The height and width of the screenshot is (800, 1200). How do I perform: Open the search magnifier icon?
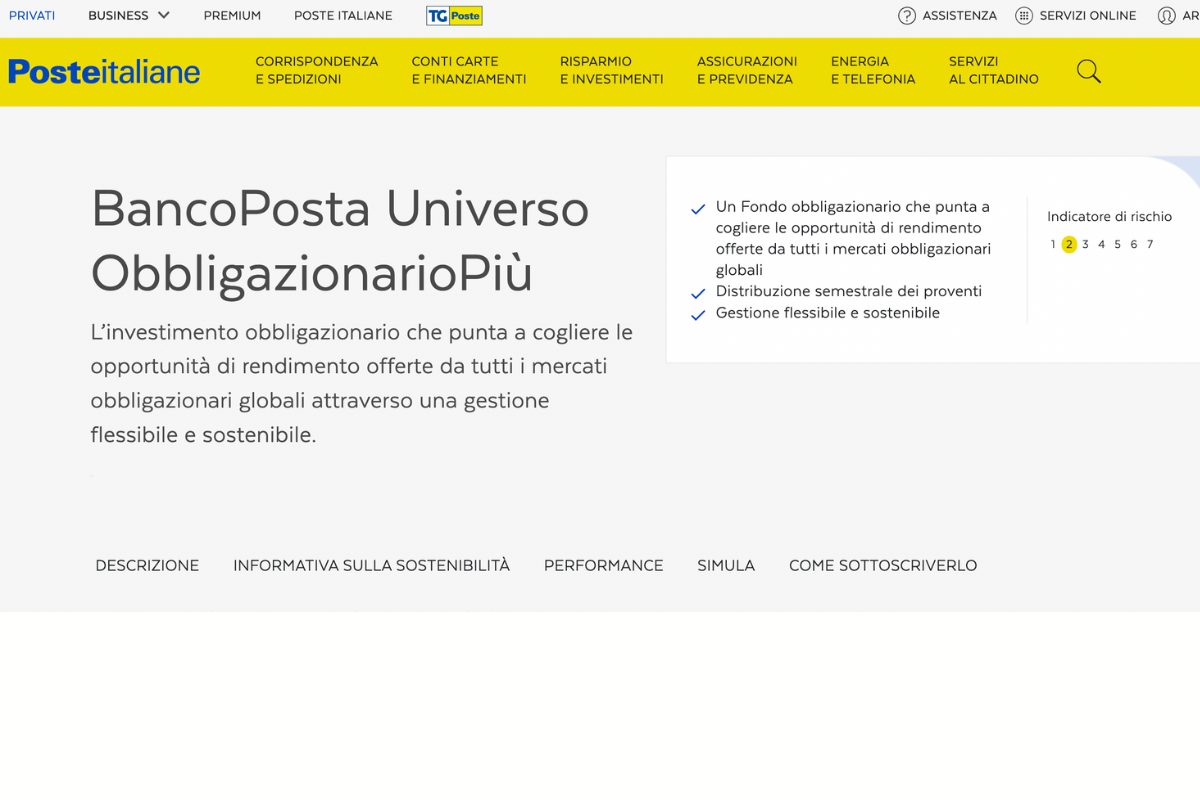pyautogui.click(x=1089, y=71)
